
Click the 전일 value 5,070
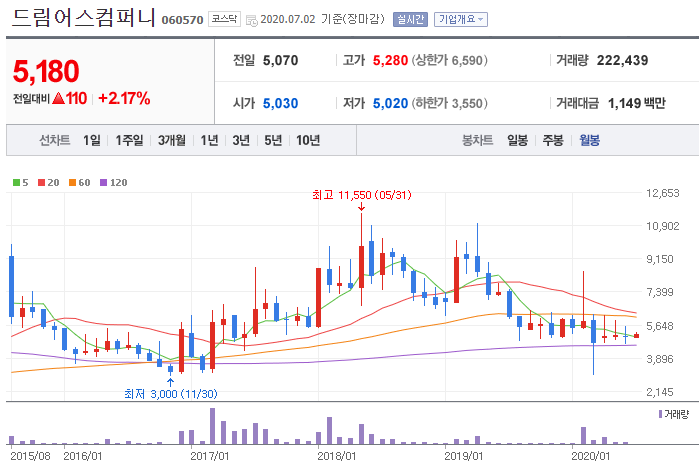(x=280, y=60)
